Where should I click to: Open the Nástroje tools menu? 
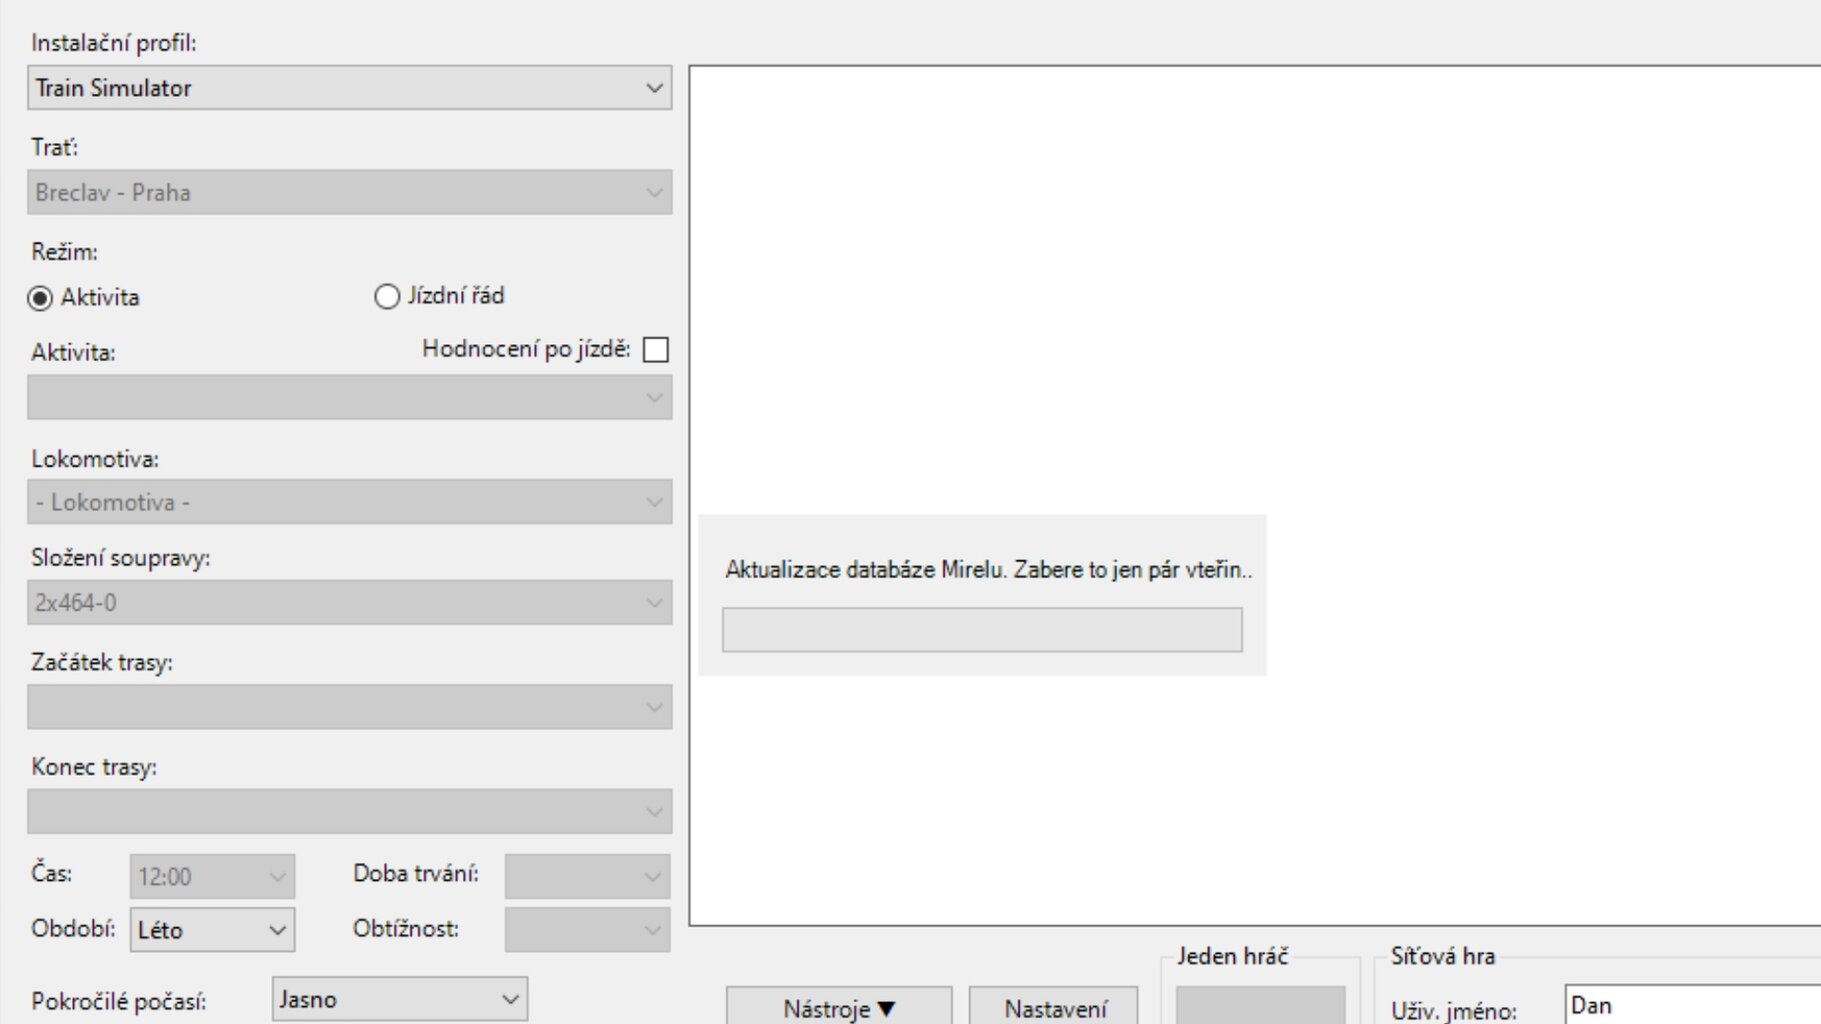[839, 1008]
